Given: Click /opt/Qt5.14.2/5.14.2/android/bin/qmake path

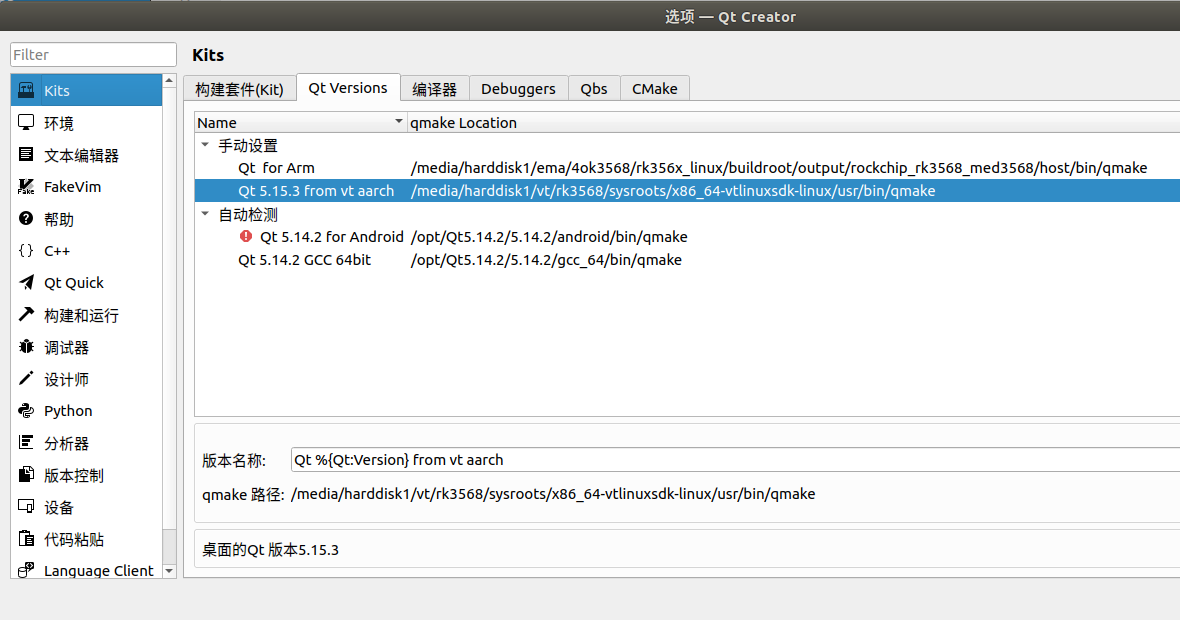Looking at the screenshot, I should click(x=549, y=237).
